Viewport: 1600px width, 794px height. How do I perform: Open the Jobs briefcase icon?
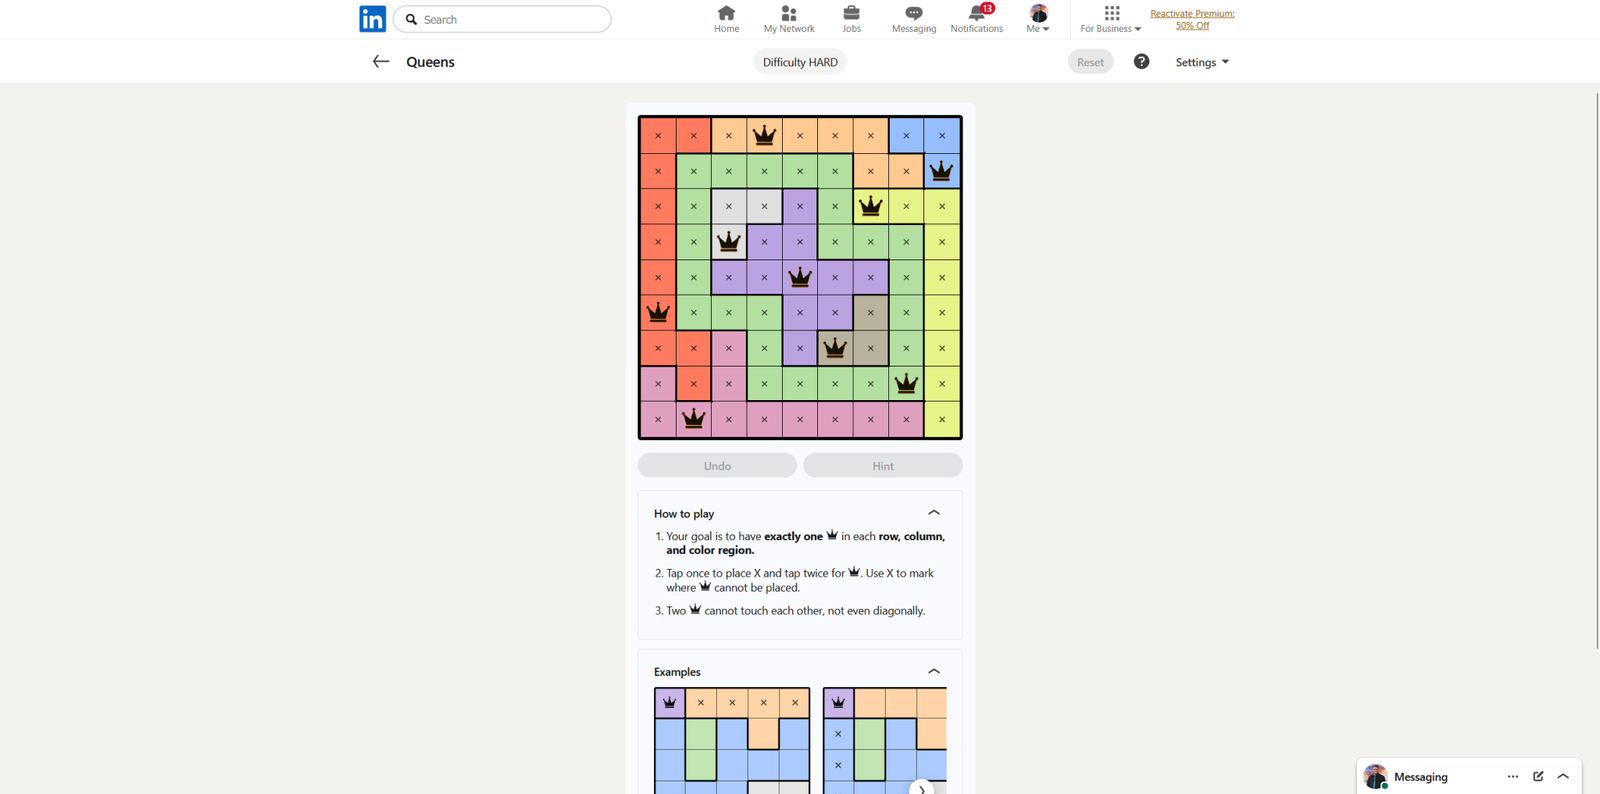(x=851, y=14)
